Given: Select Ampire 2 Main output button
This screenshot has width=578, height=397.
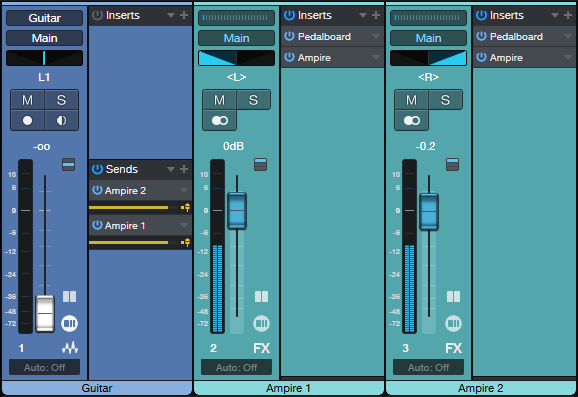Looking at the screenshot, I should point(429,38).
